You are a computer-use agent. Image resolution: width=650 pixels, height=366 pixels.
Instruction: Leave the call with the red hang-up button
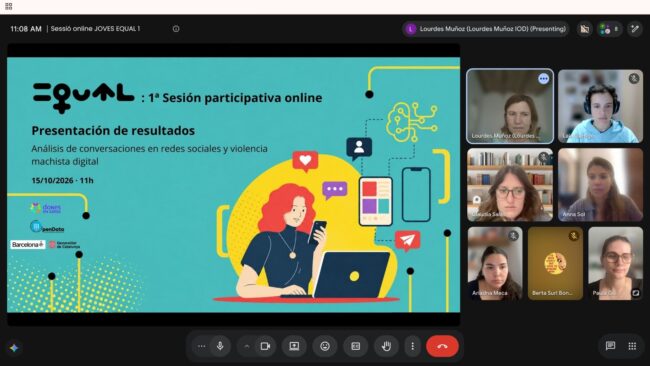(x=442, y=346)
